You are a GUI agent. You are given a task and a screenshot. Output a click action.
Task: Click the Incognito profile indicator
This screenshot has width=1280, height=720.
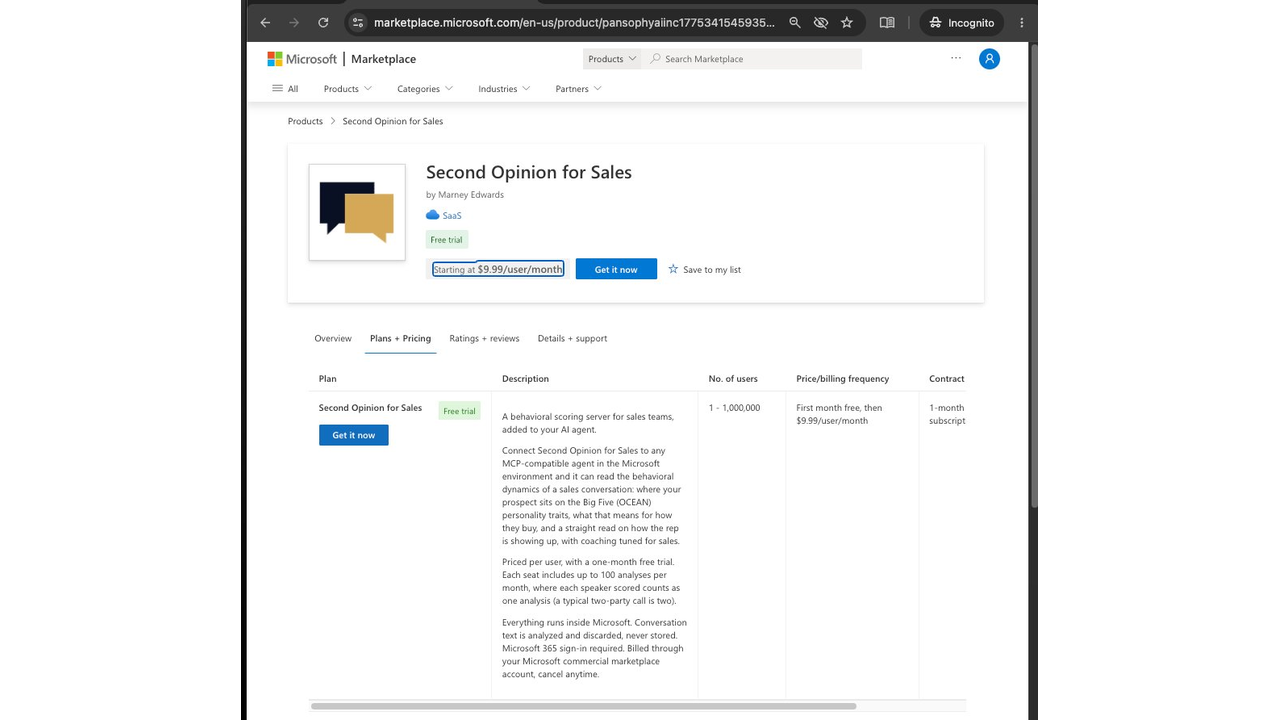coord(961,22)
